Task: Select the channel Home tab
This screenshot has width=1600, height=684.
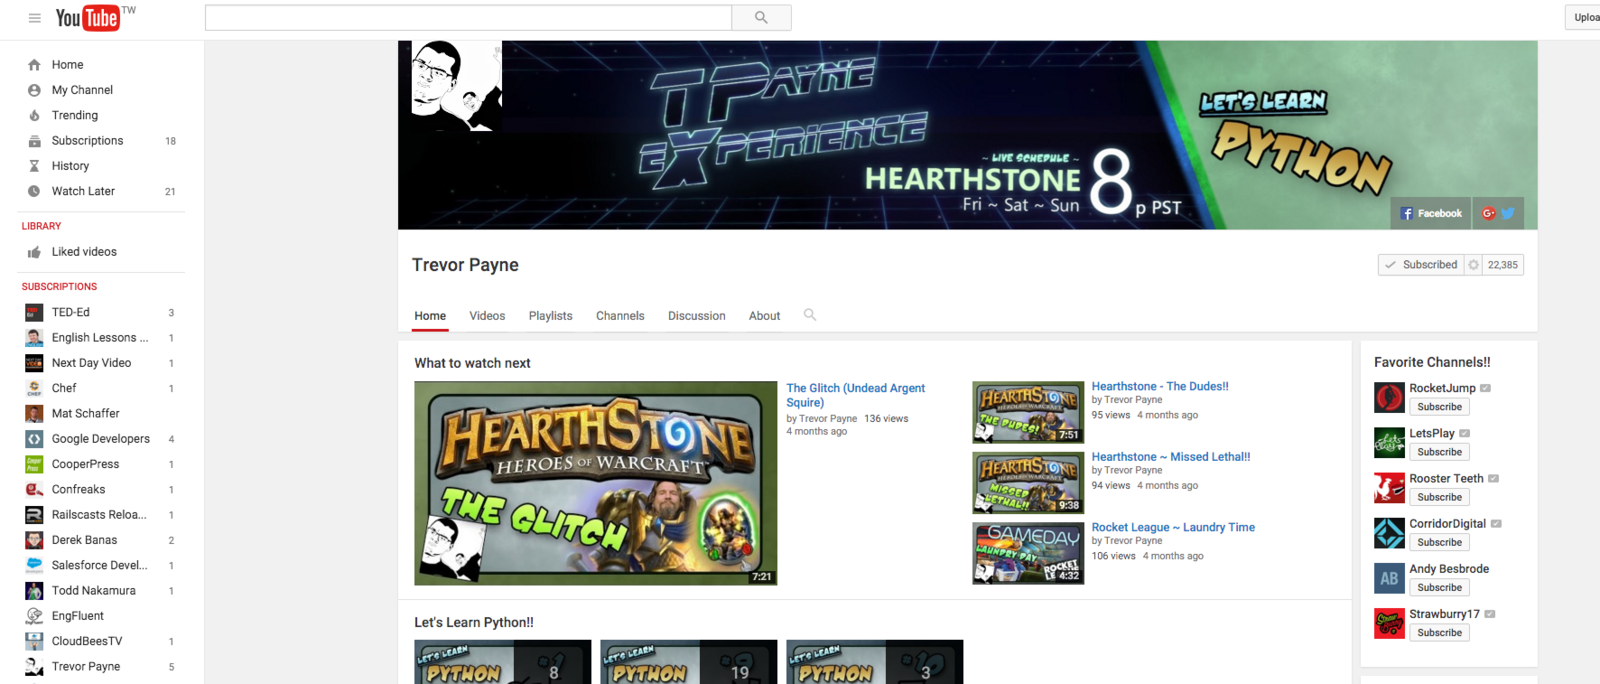Action: (430, 316)
